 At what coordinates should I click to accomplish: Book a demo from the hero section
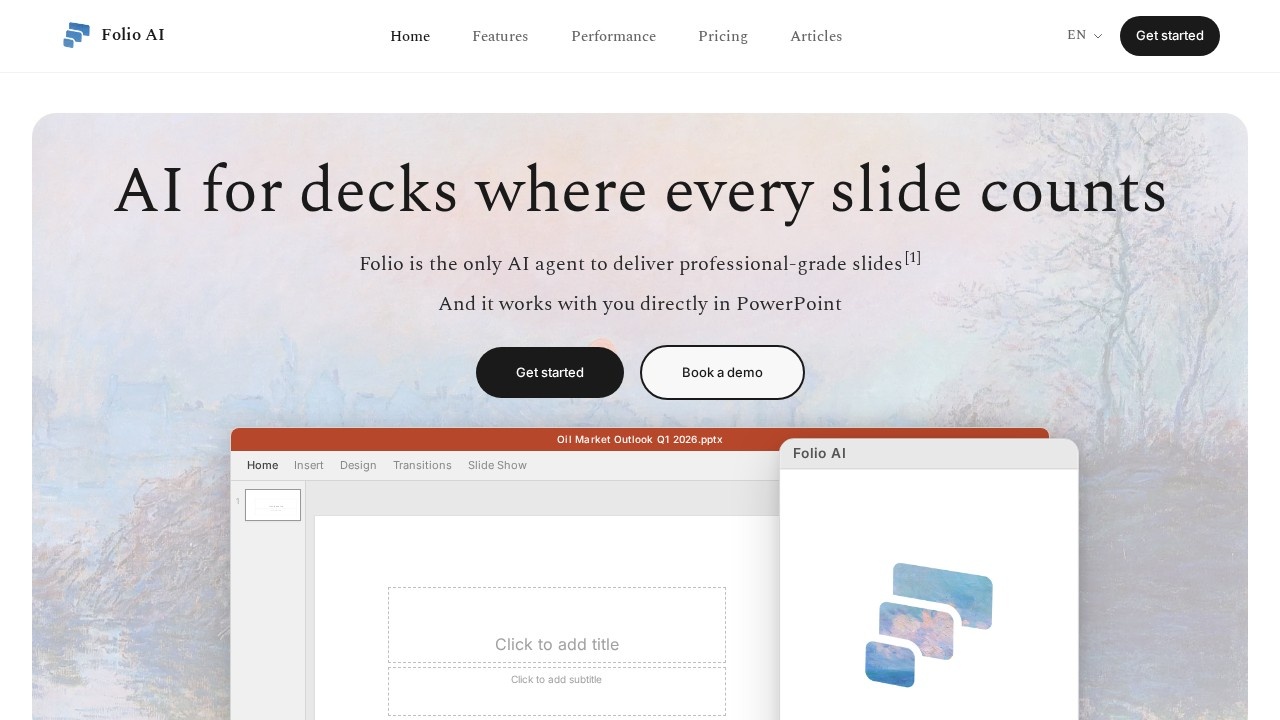[722, 372]
